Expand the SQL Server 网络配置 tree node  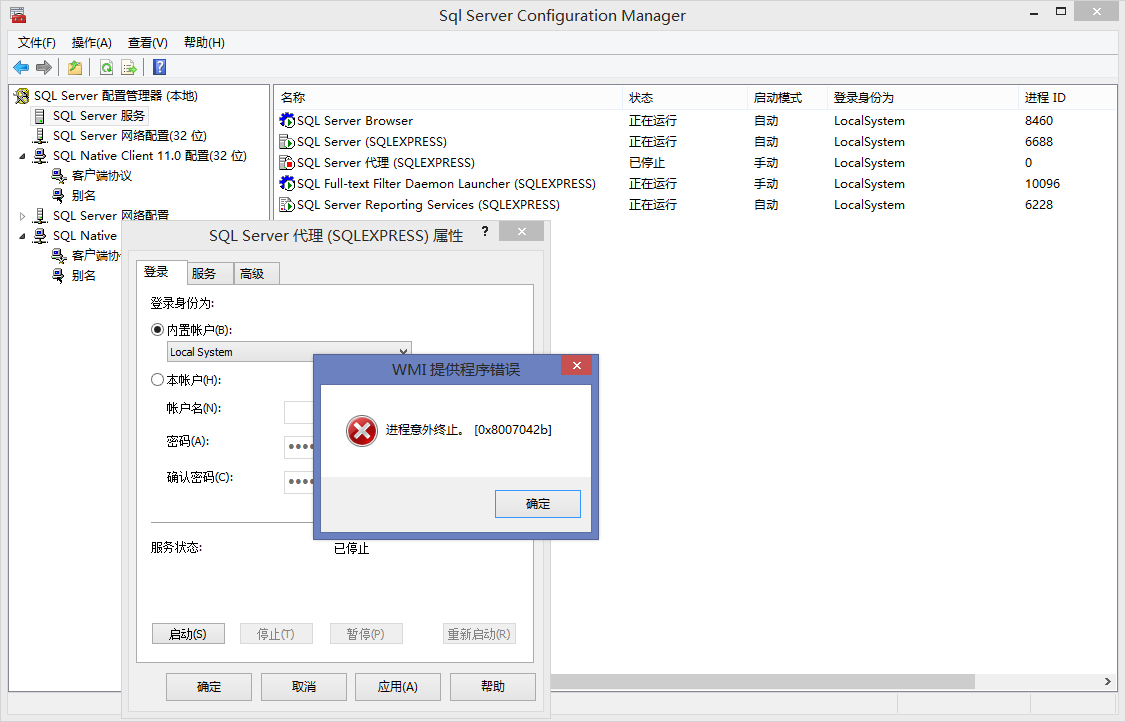(22, 216)
